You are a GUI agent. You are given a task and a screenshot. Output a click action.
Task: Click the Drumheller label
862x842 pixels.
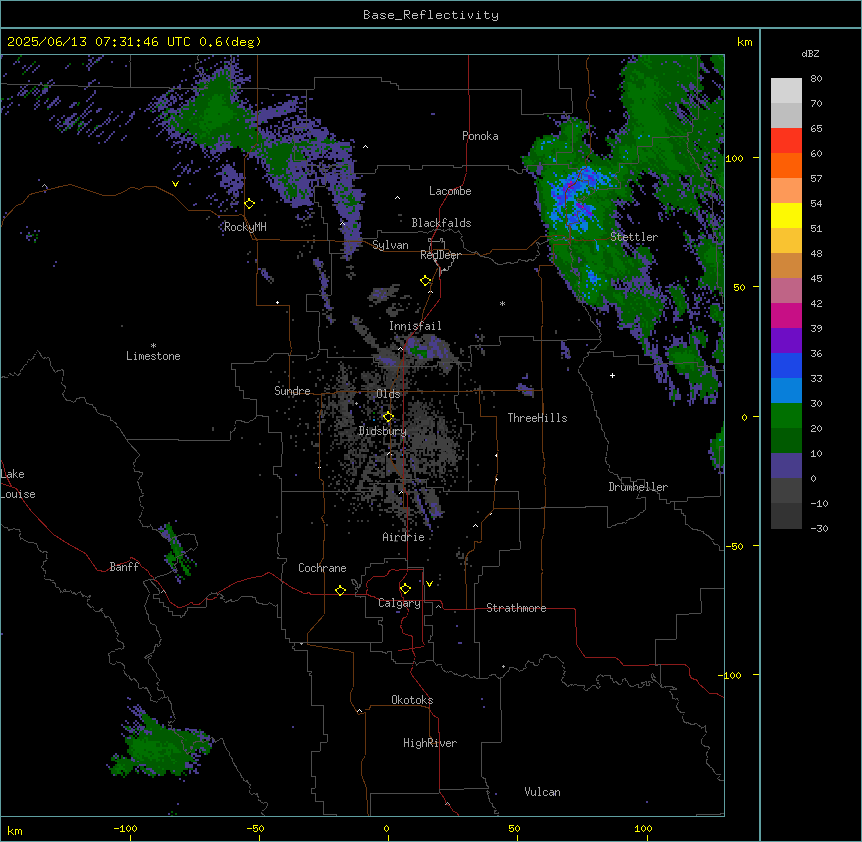(638, 487)
